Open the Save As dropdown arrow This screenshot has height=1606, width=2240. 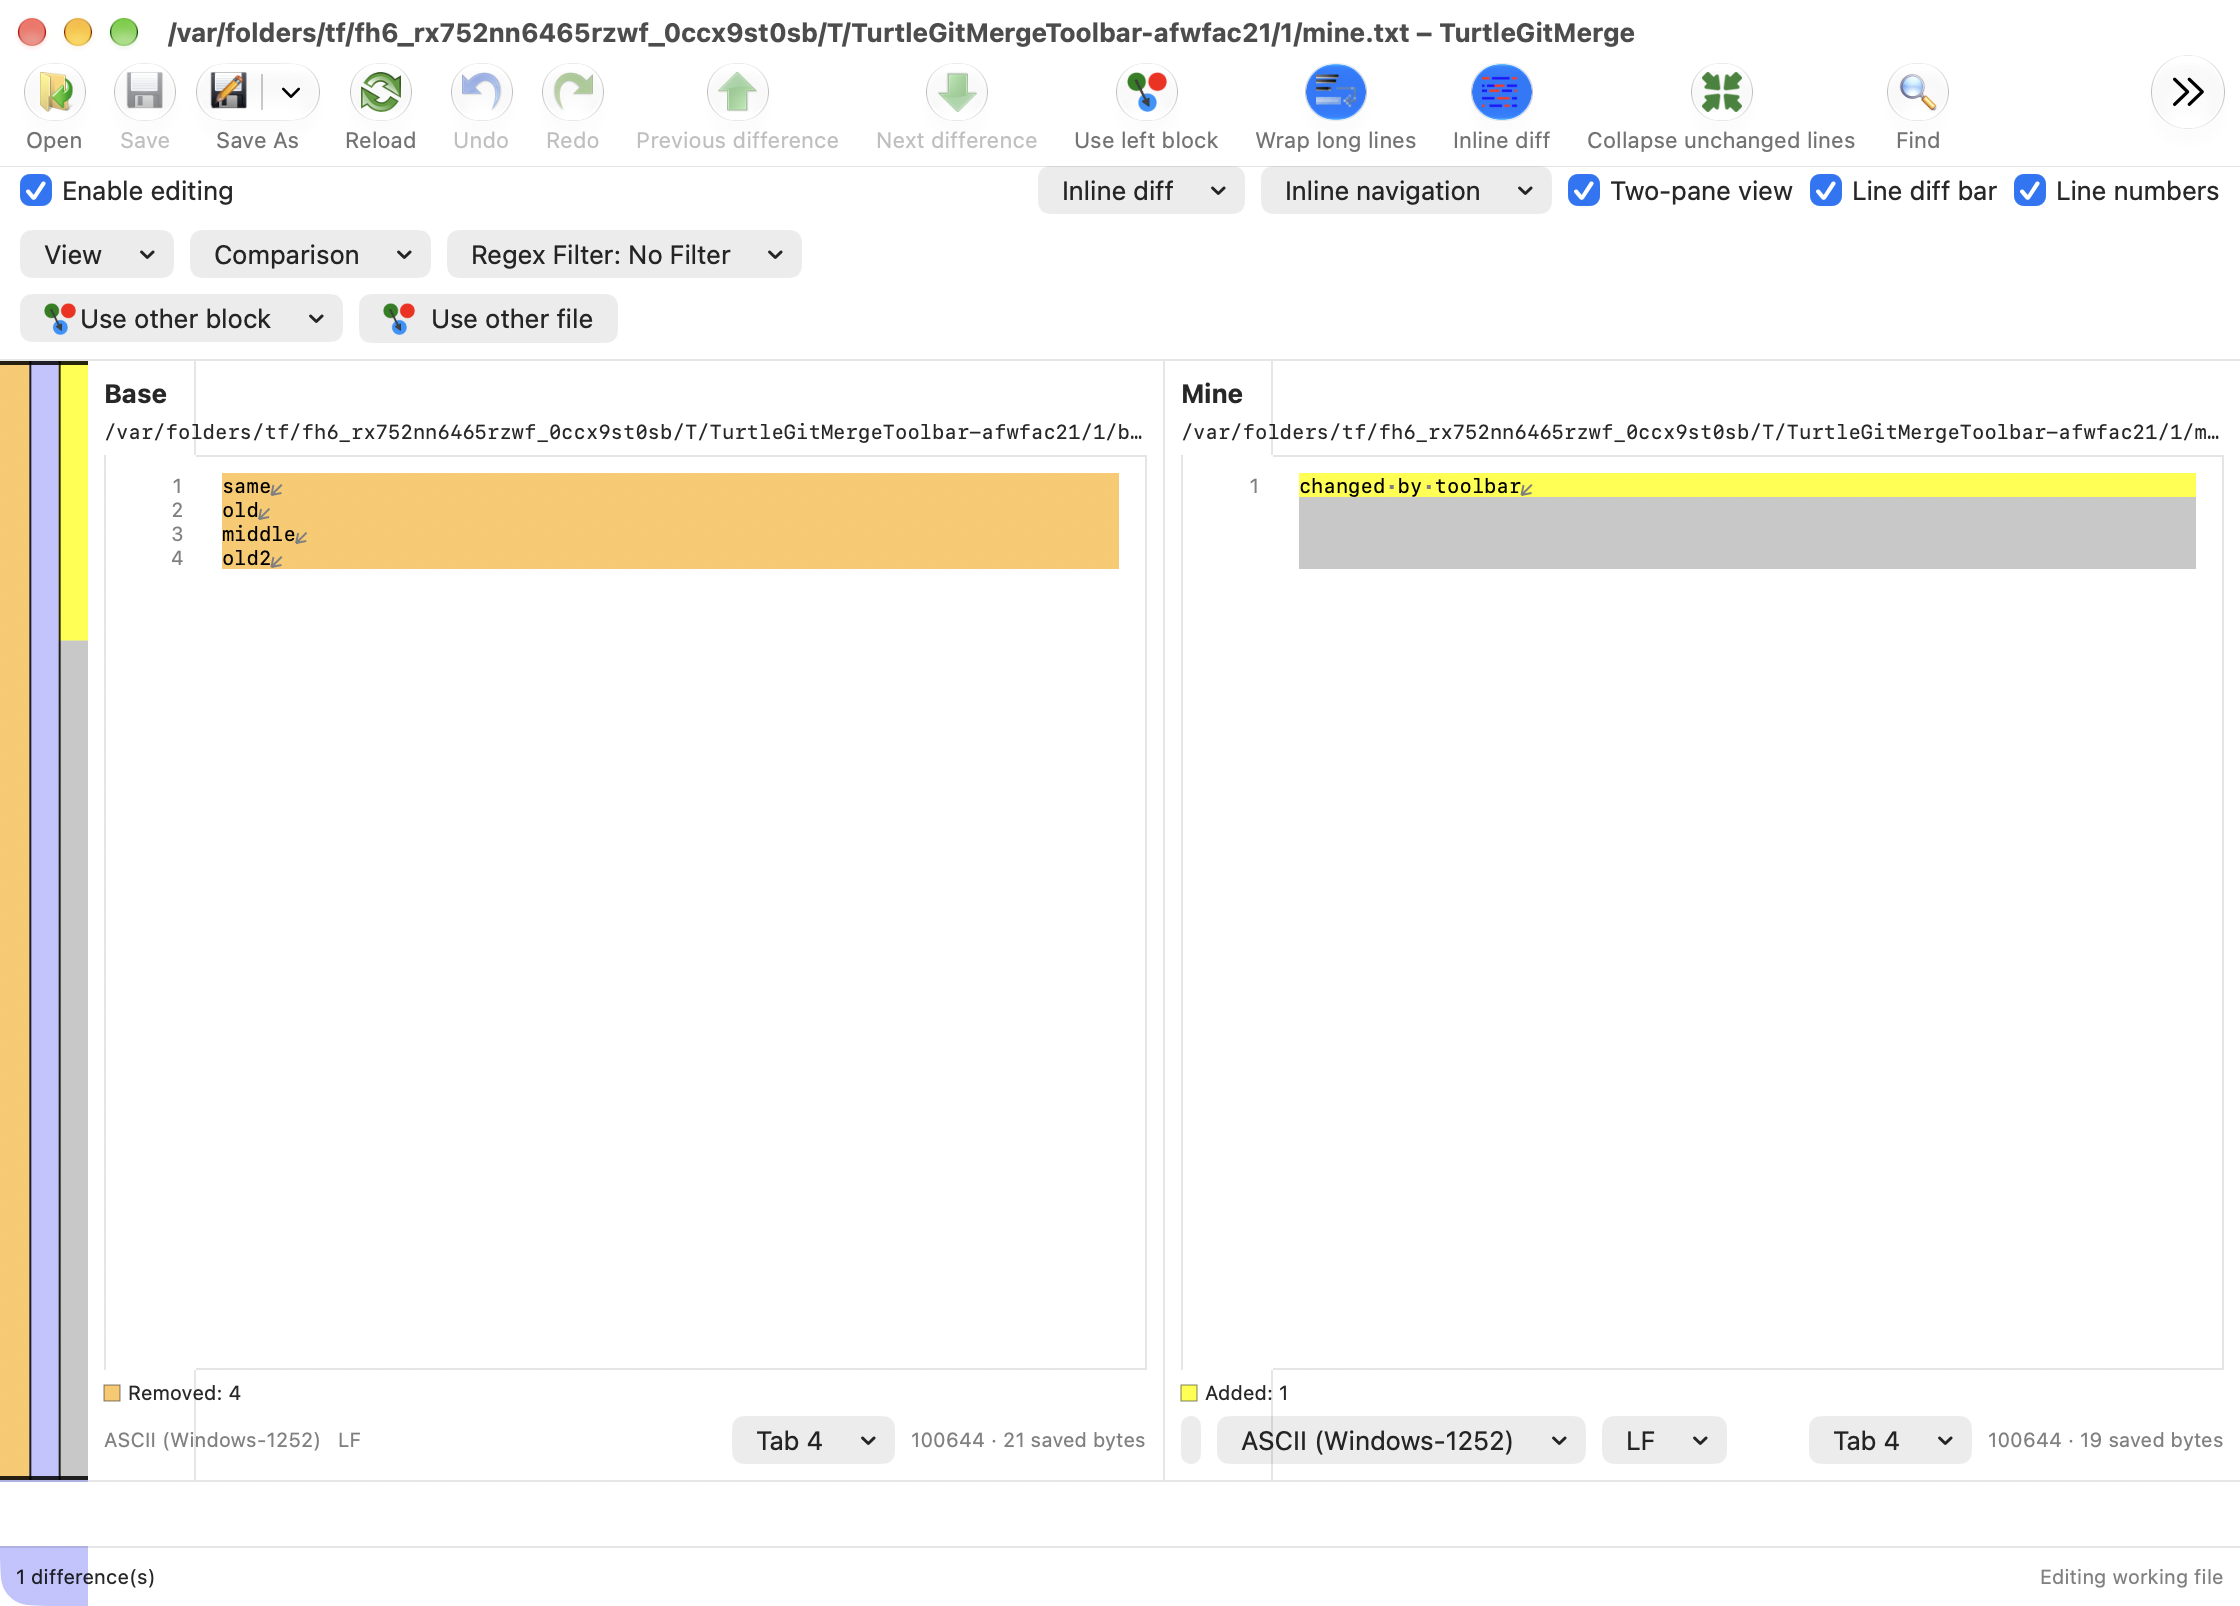click(x=291, y=93)
